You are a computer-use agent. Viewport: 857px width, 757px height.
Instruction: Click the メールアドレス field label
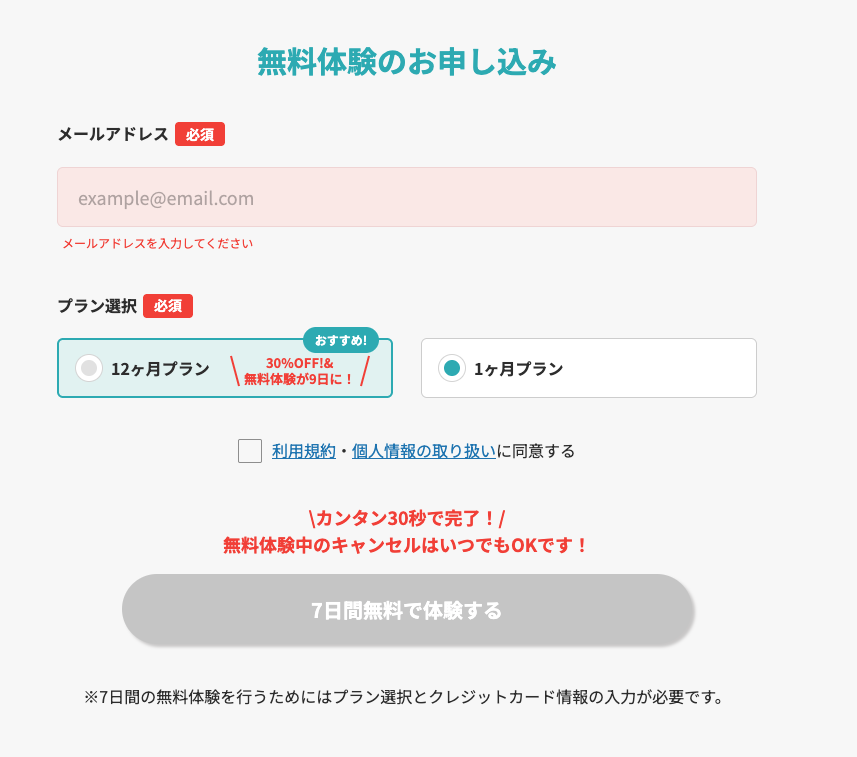click(112, 134)
